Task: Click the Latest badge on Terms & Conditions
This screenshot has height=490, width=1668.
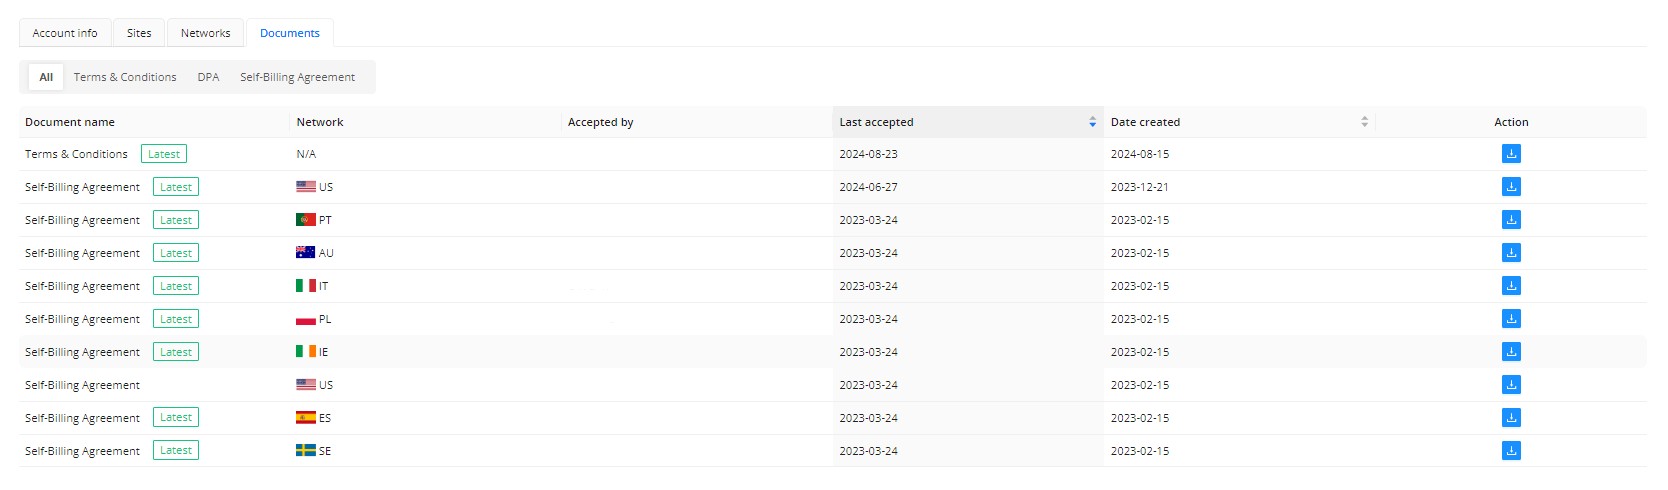Action: tap(164, 154)
